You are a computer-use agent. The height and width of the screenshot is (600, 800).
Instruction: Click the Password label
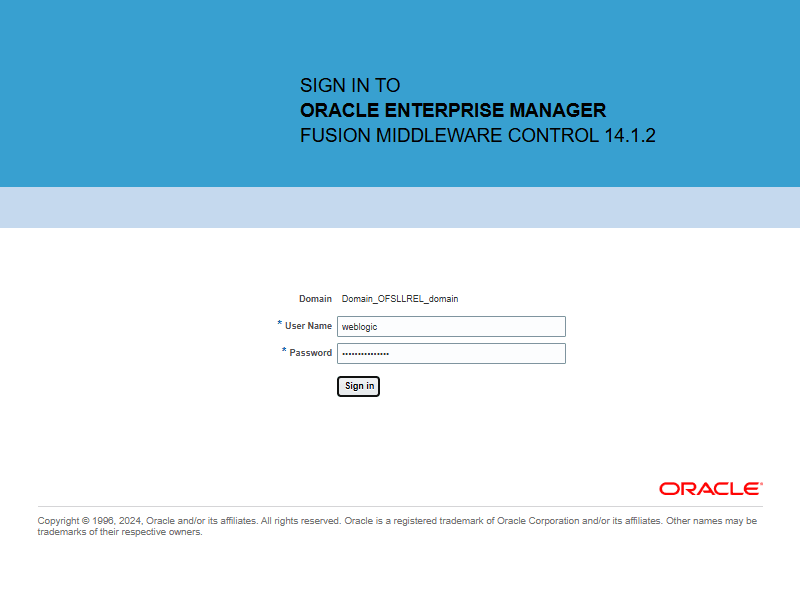coord(310,353)
